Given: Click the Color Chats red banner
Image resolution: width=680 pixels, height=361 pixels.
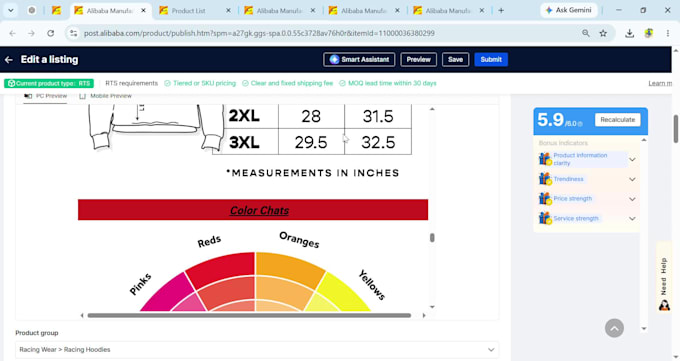Looking at the screenshot, I should coord(253,210).
